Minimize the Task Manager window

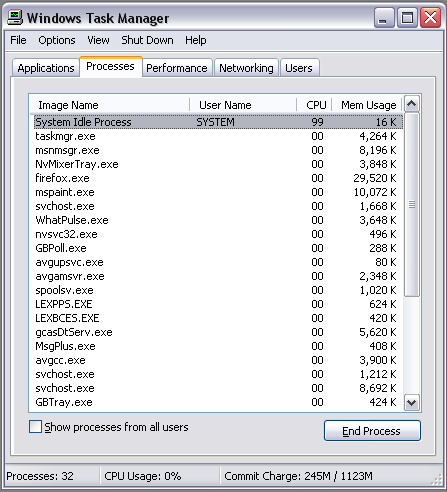384,17
